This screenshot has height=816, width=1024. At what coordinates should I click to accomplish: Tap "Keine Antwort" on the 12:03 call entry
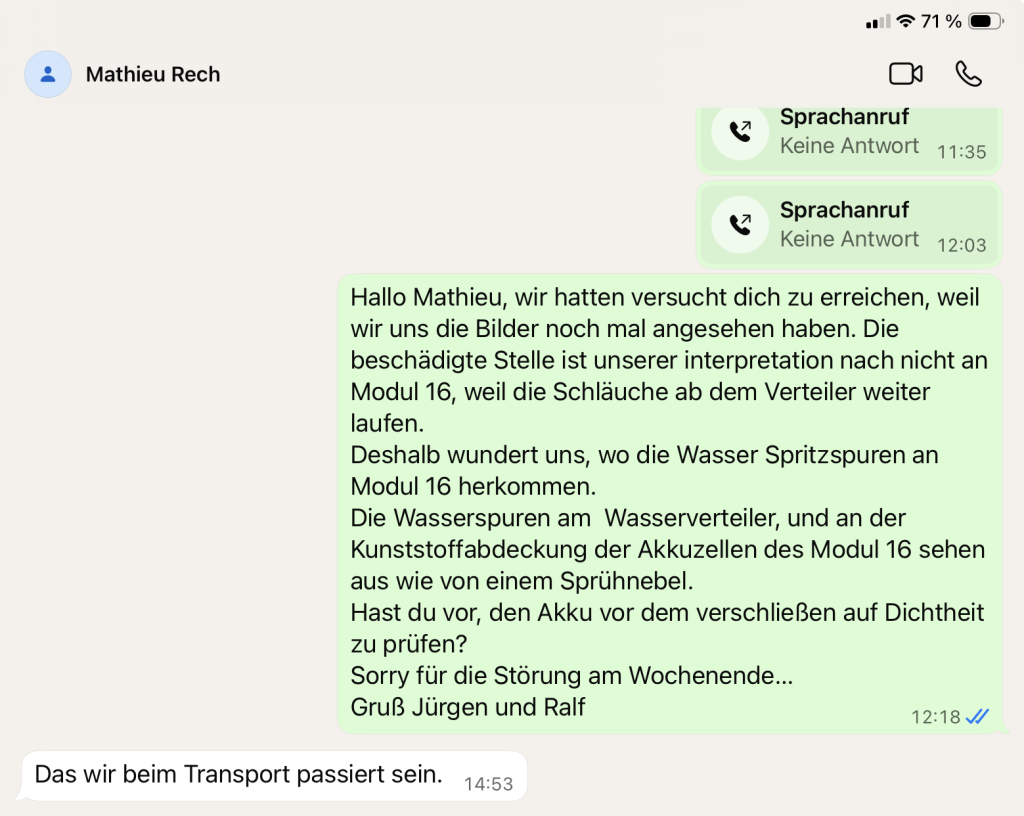tap(849, 239)
